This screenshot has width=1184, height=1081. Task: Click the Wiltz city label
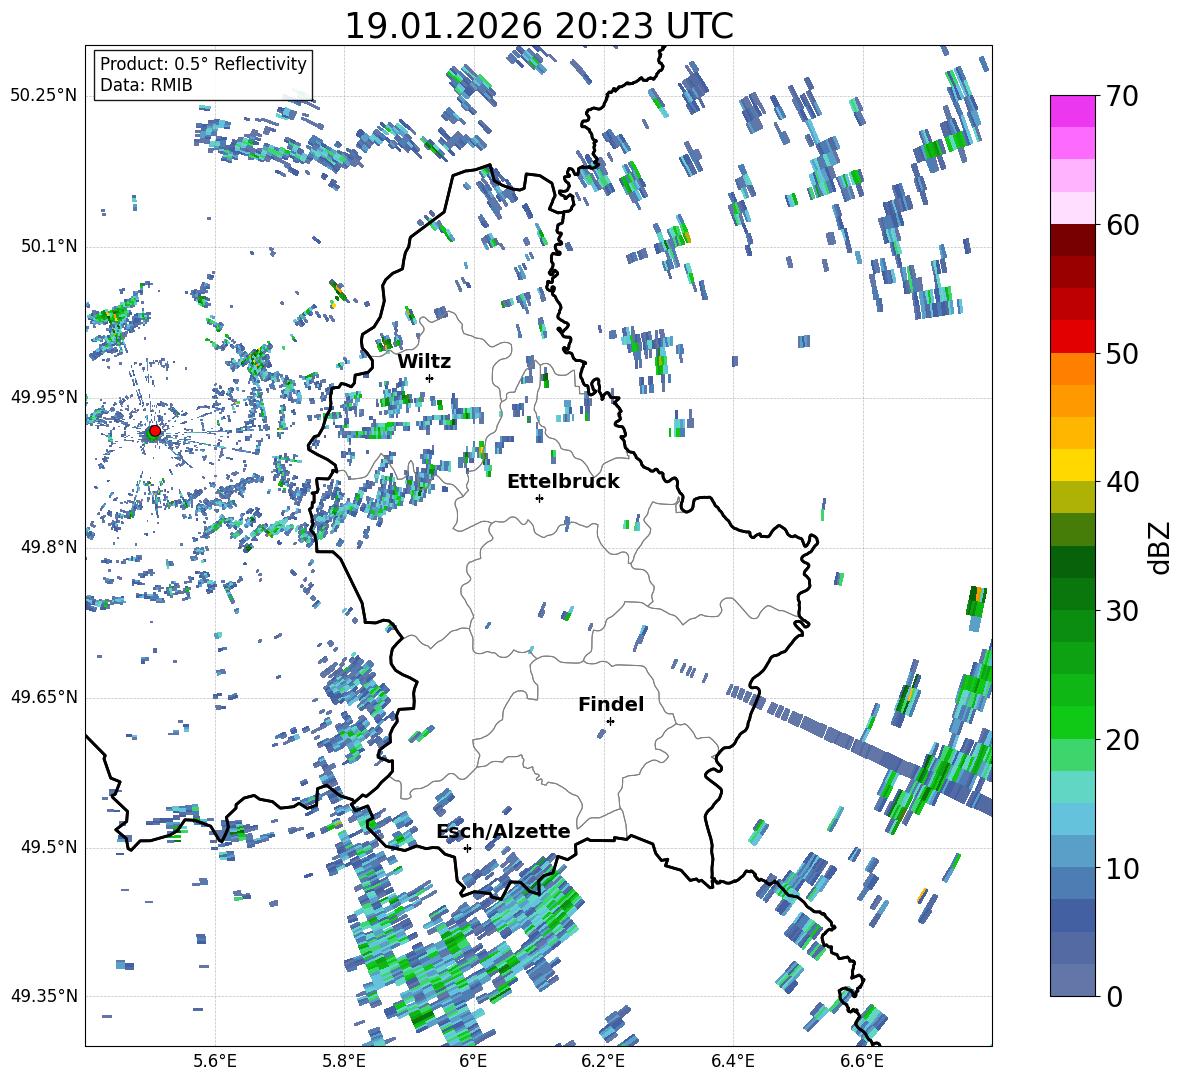424,362
